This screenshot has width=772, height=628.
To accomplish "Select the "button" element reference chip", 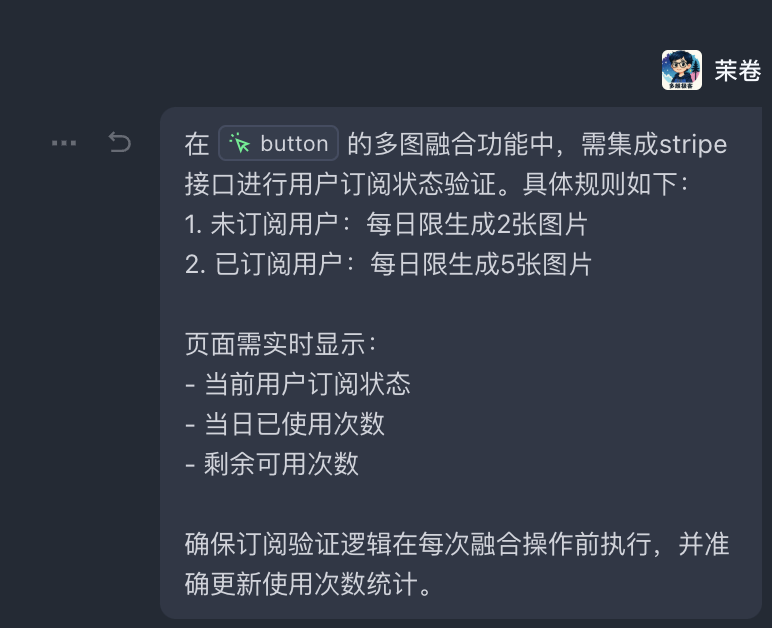I will pyautogui.click(x=279, y=144).
